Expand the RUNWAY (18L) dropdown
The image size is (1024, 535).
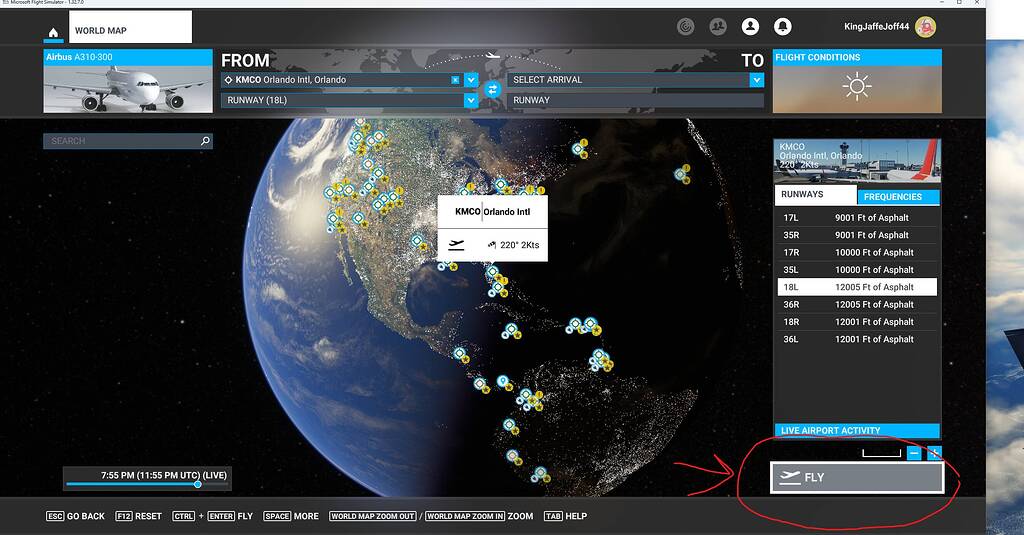[471, 100]
